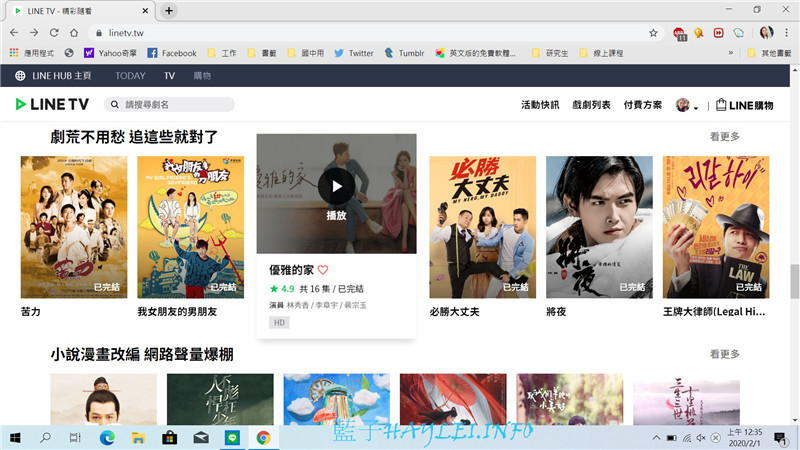Click the muted volume tray icon
The width and height of the screenshot is (800, 450).
pyautogui.click(x=702, y=438)
